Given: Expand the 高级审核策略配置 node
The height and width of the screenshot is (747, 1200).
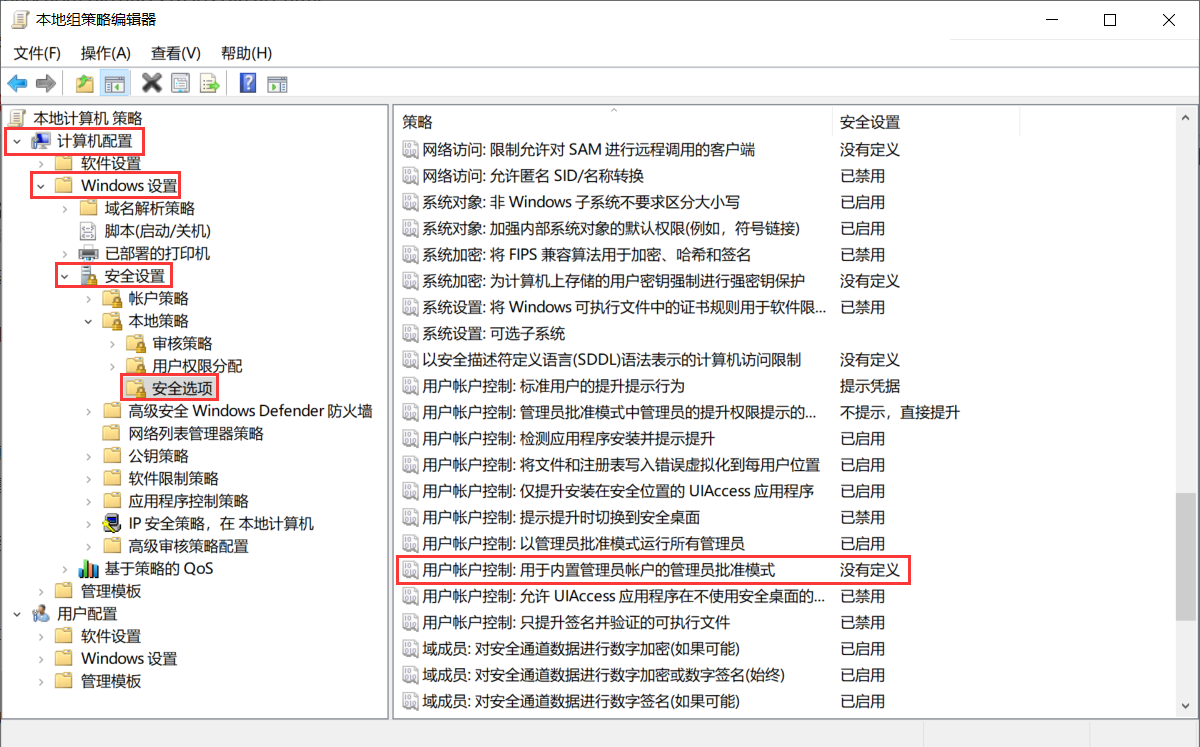Looking at the screenshot, I should coord(88,546).
